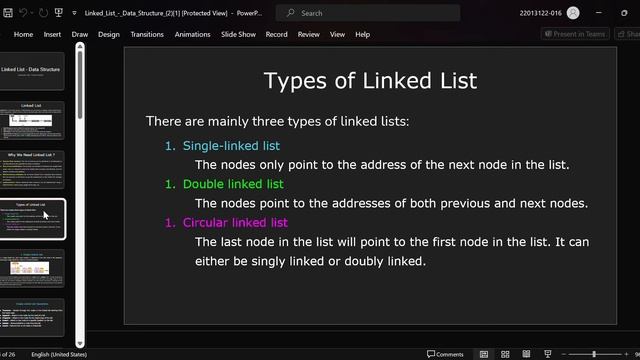This screenshot has height=360, width=640.
Task: Click the zoom out minus button
Action: tap(564, 354)
